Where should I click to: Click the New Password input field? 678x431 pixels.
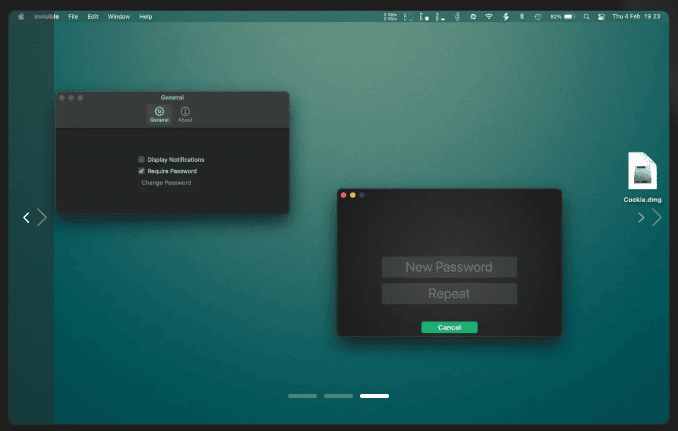pyautogui.click(x=449, y=267)
